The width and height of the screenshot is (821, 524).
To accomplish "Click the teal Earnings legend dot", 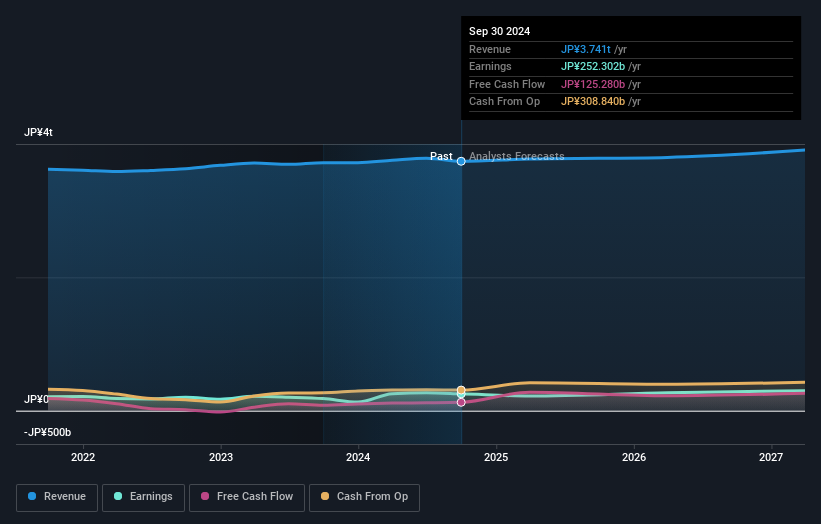I will 118,496.
